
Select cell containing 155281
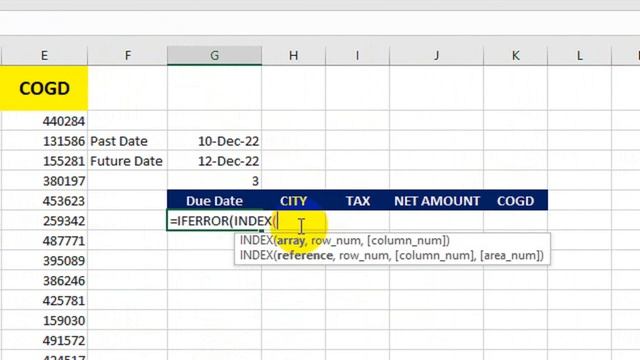44,161
